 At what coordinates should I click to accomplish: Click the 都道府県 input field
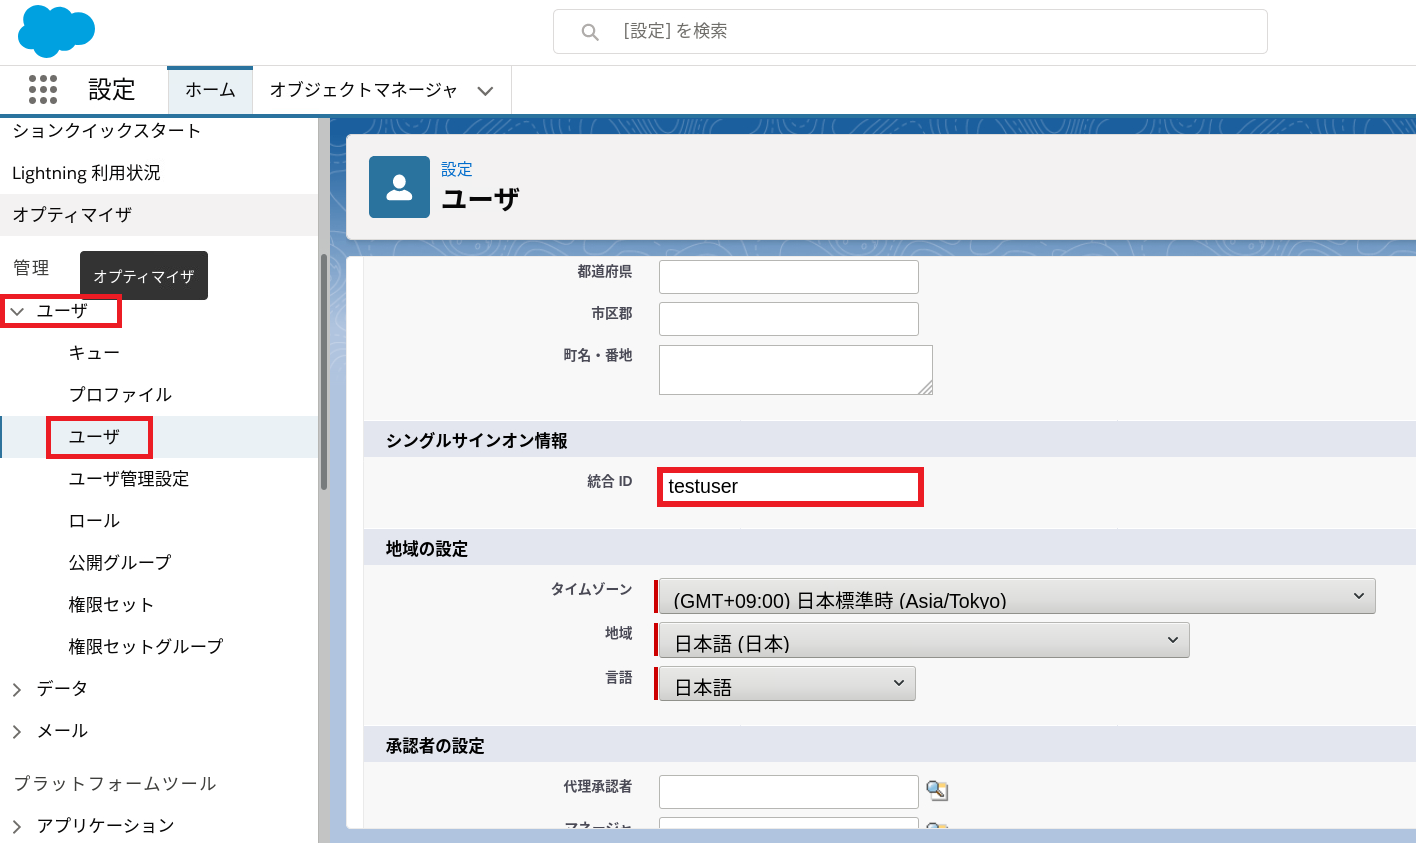(x=789, y=277)
